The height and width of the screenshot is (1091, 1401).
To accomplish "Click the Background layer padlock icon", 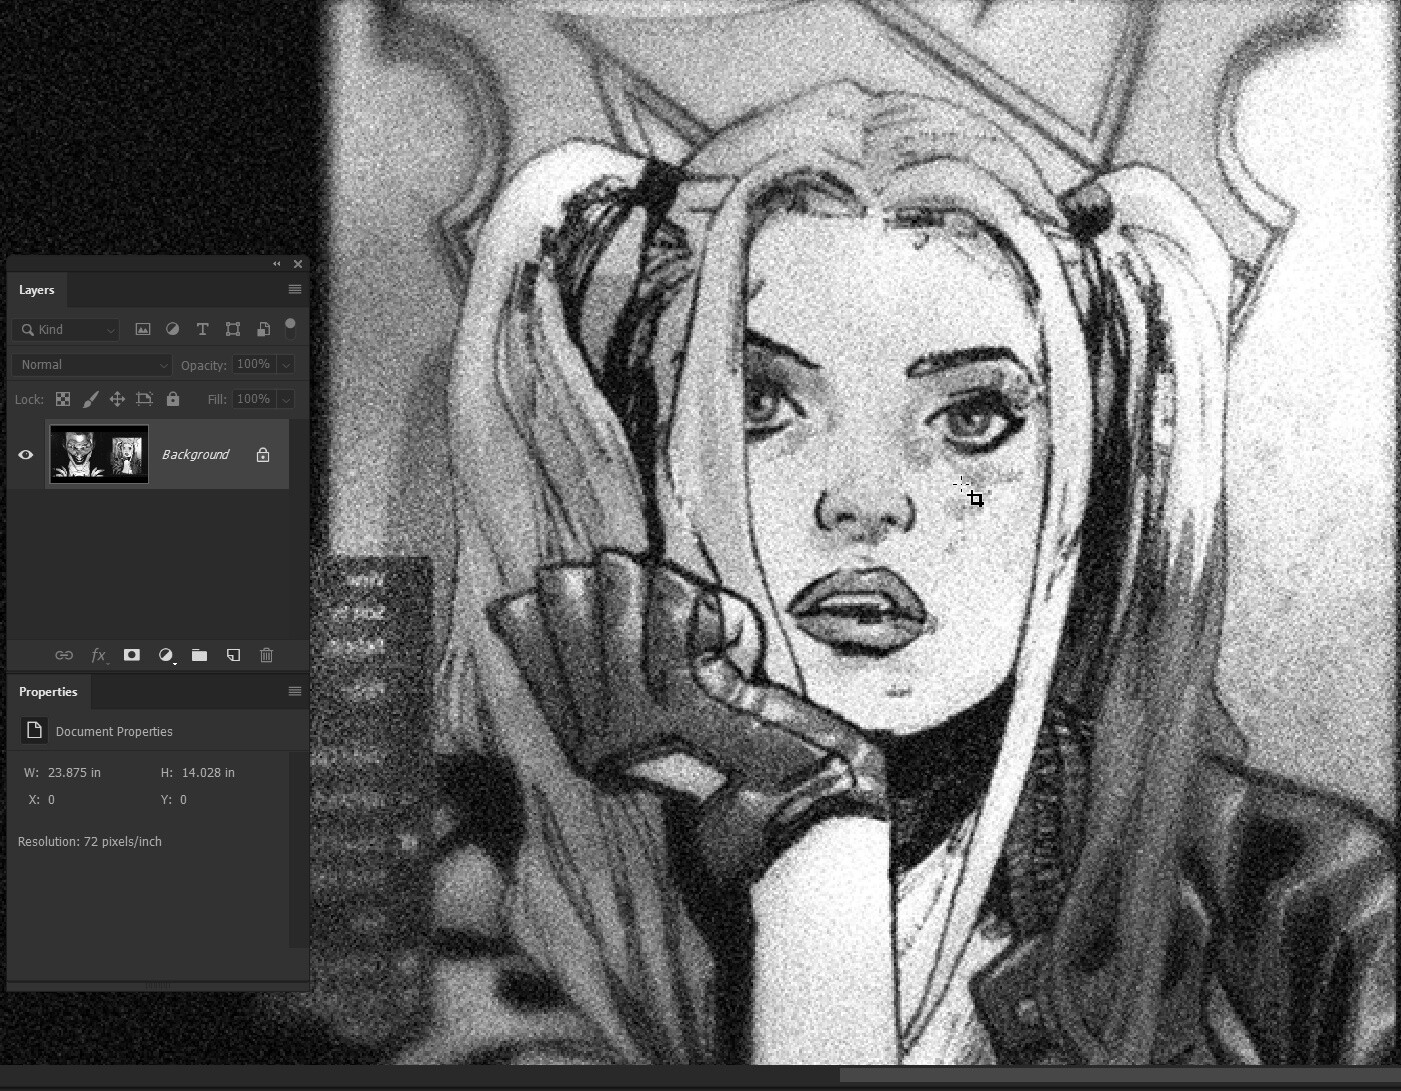I will [263, 455].
